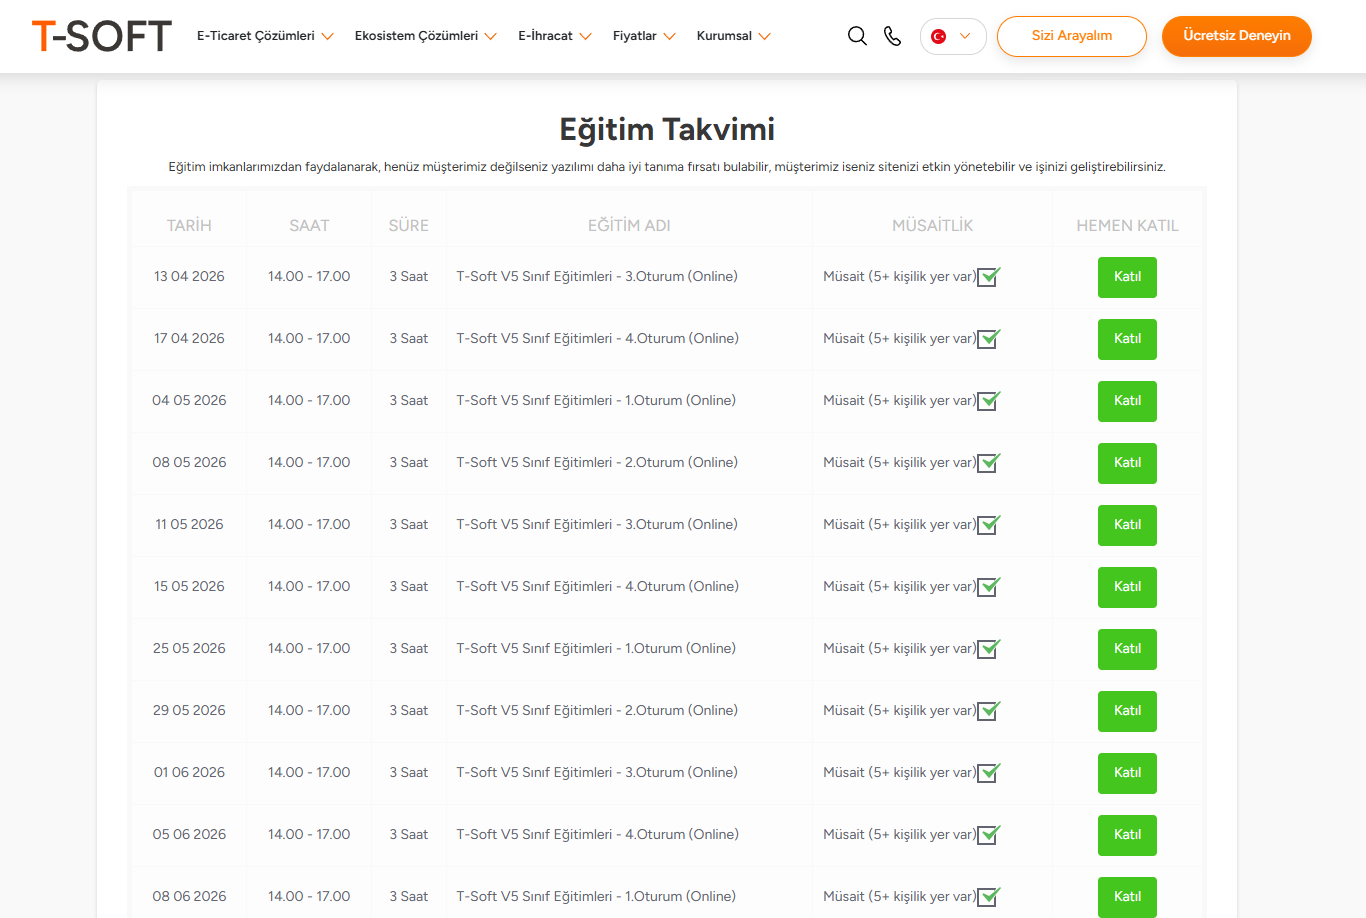This screenshot has height=918, width=1366.
Task: Open the Fiyatlar menu item
Action: click(643, 36)
